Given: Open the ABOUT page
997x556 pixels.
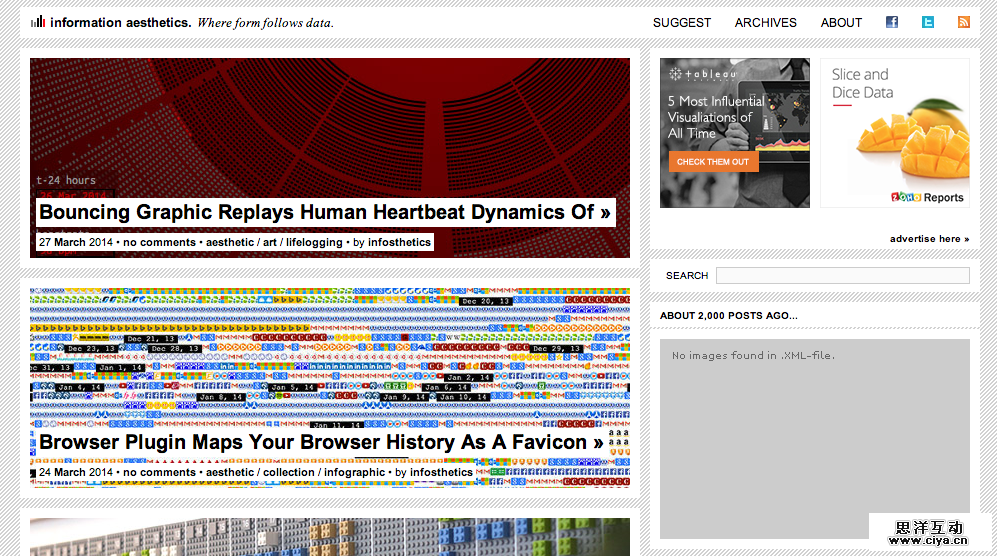Looking at the screenshot, I should tap(841, 22).
